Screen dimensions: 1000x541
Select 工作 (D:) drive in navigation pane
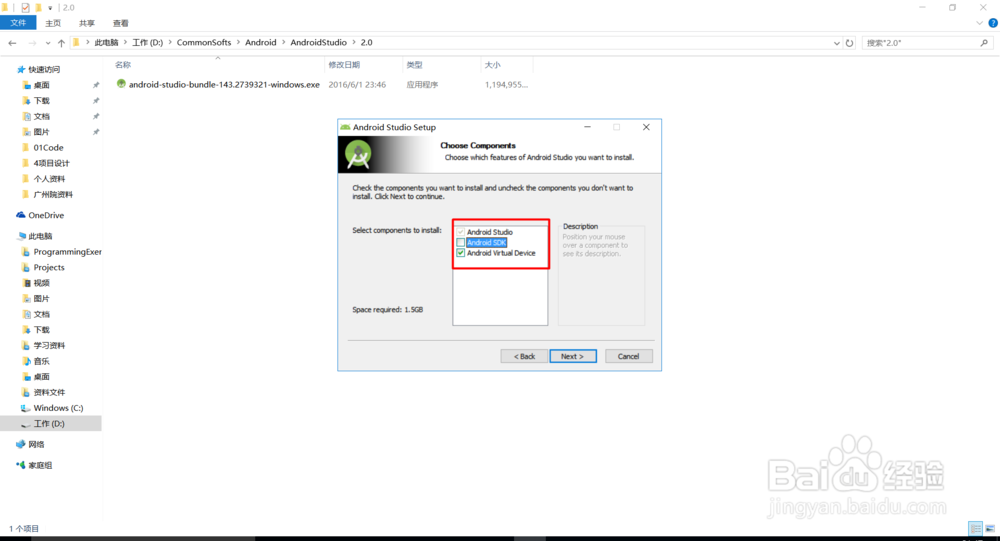(x=49, y=424)
